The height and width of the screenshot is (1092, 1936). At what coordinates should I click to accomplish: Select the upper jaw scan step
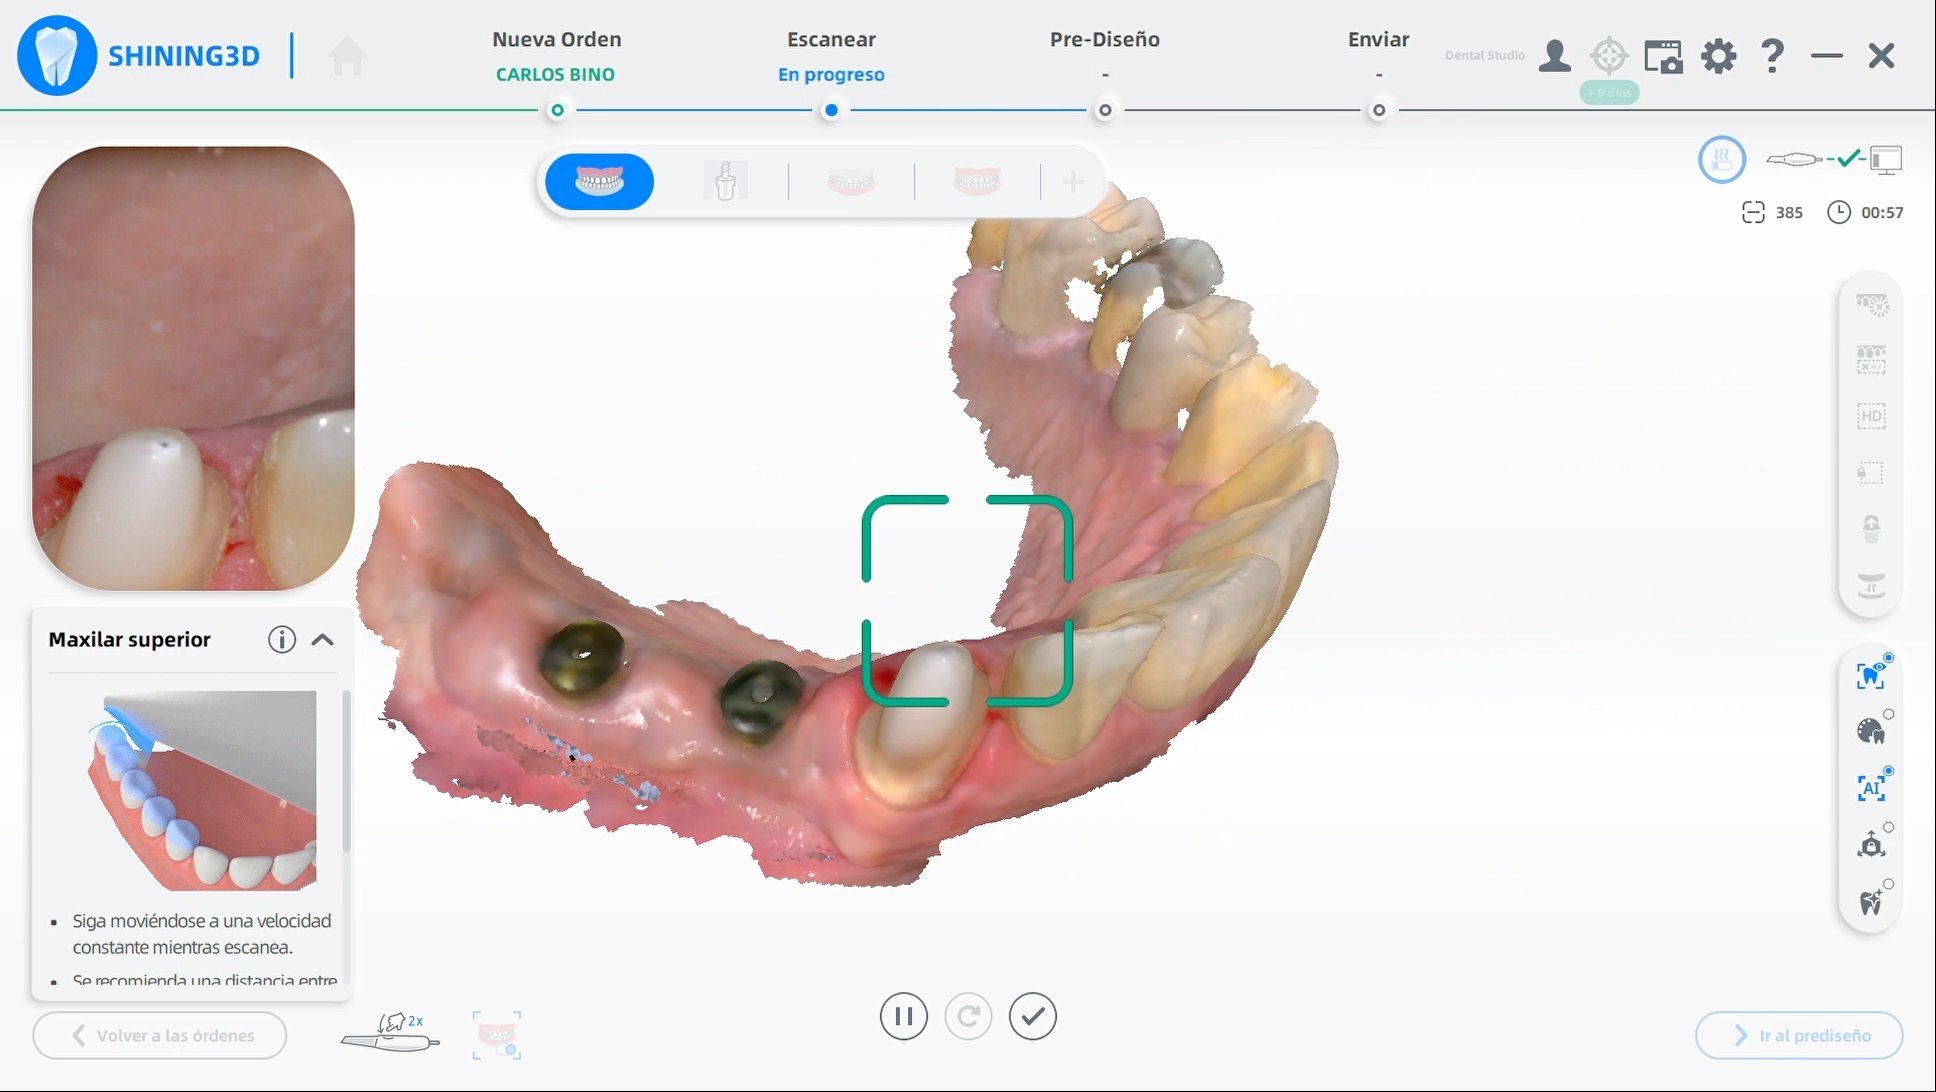click(599, 182)
